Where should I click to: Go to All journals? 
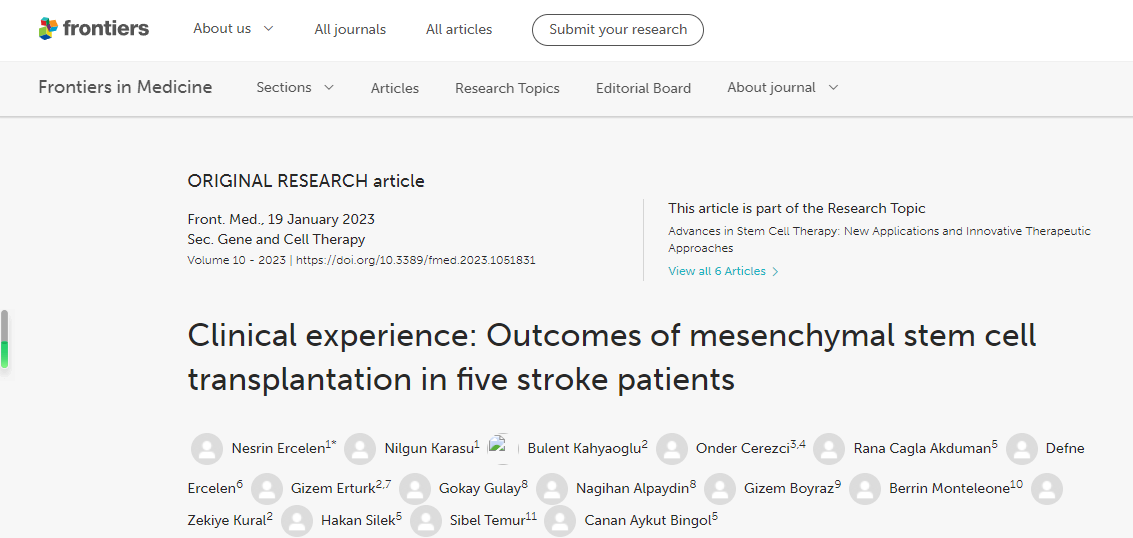tap(350, 30)
